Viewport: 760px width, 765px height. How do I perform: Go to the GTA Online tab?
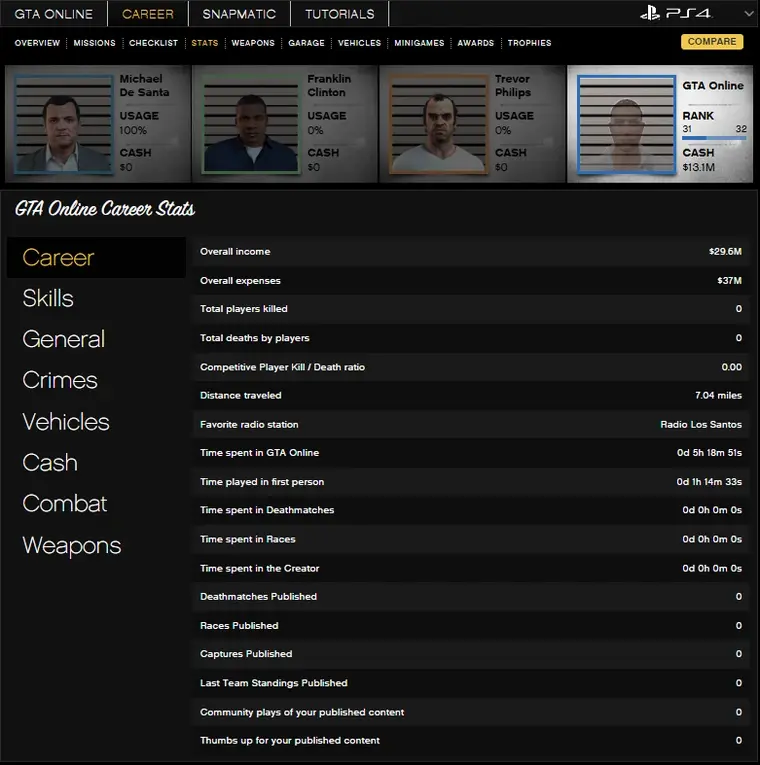(54, 14)
